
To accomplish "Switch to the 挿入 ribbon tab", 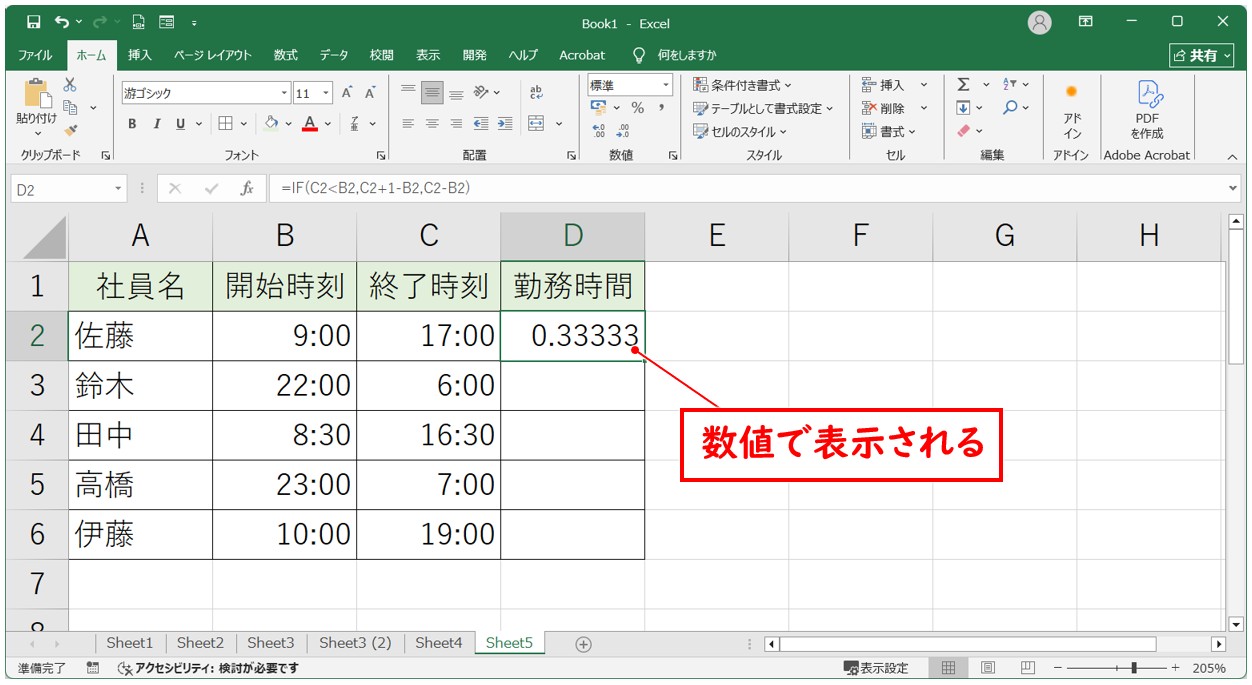I will (140, 55).
